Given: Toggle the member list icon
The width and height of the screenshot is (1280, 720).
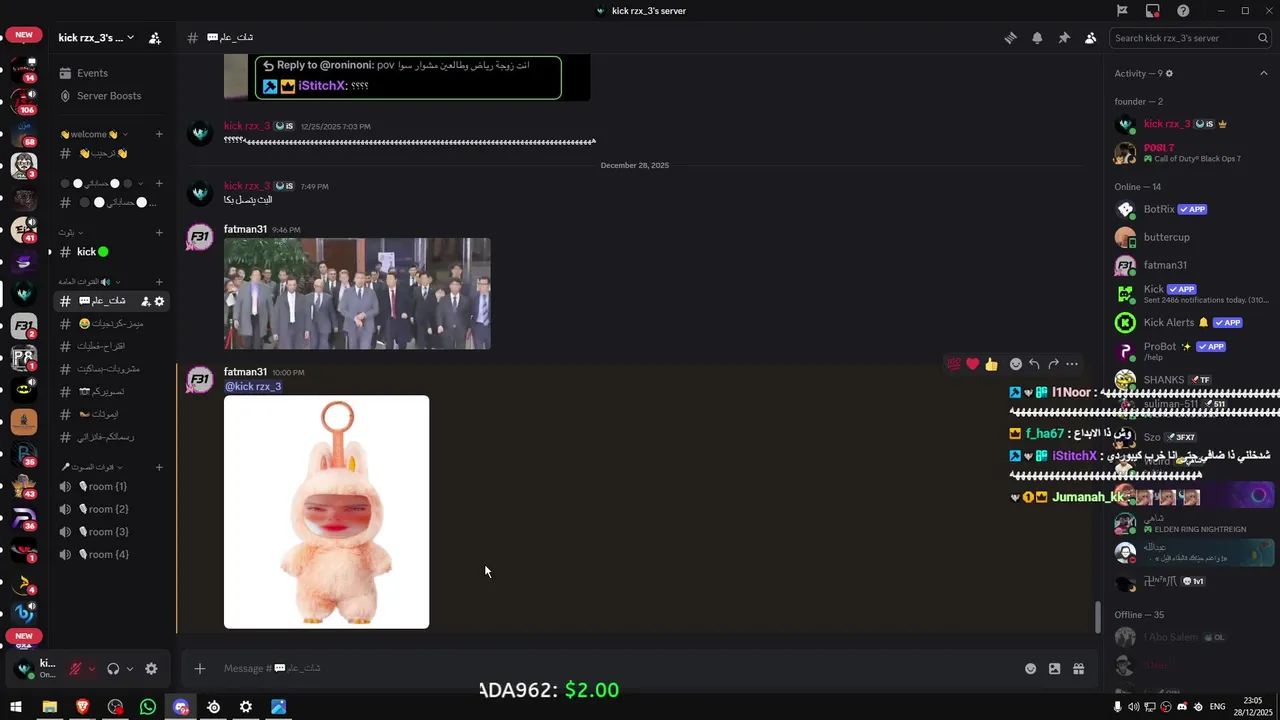Looking at the screenshot, I should click(1090, 38).
